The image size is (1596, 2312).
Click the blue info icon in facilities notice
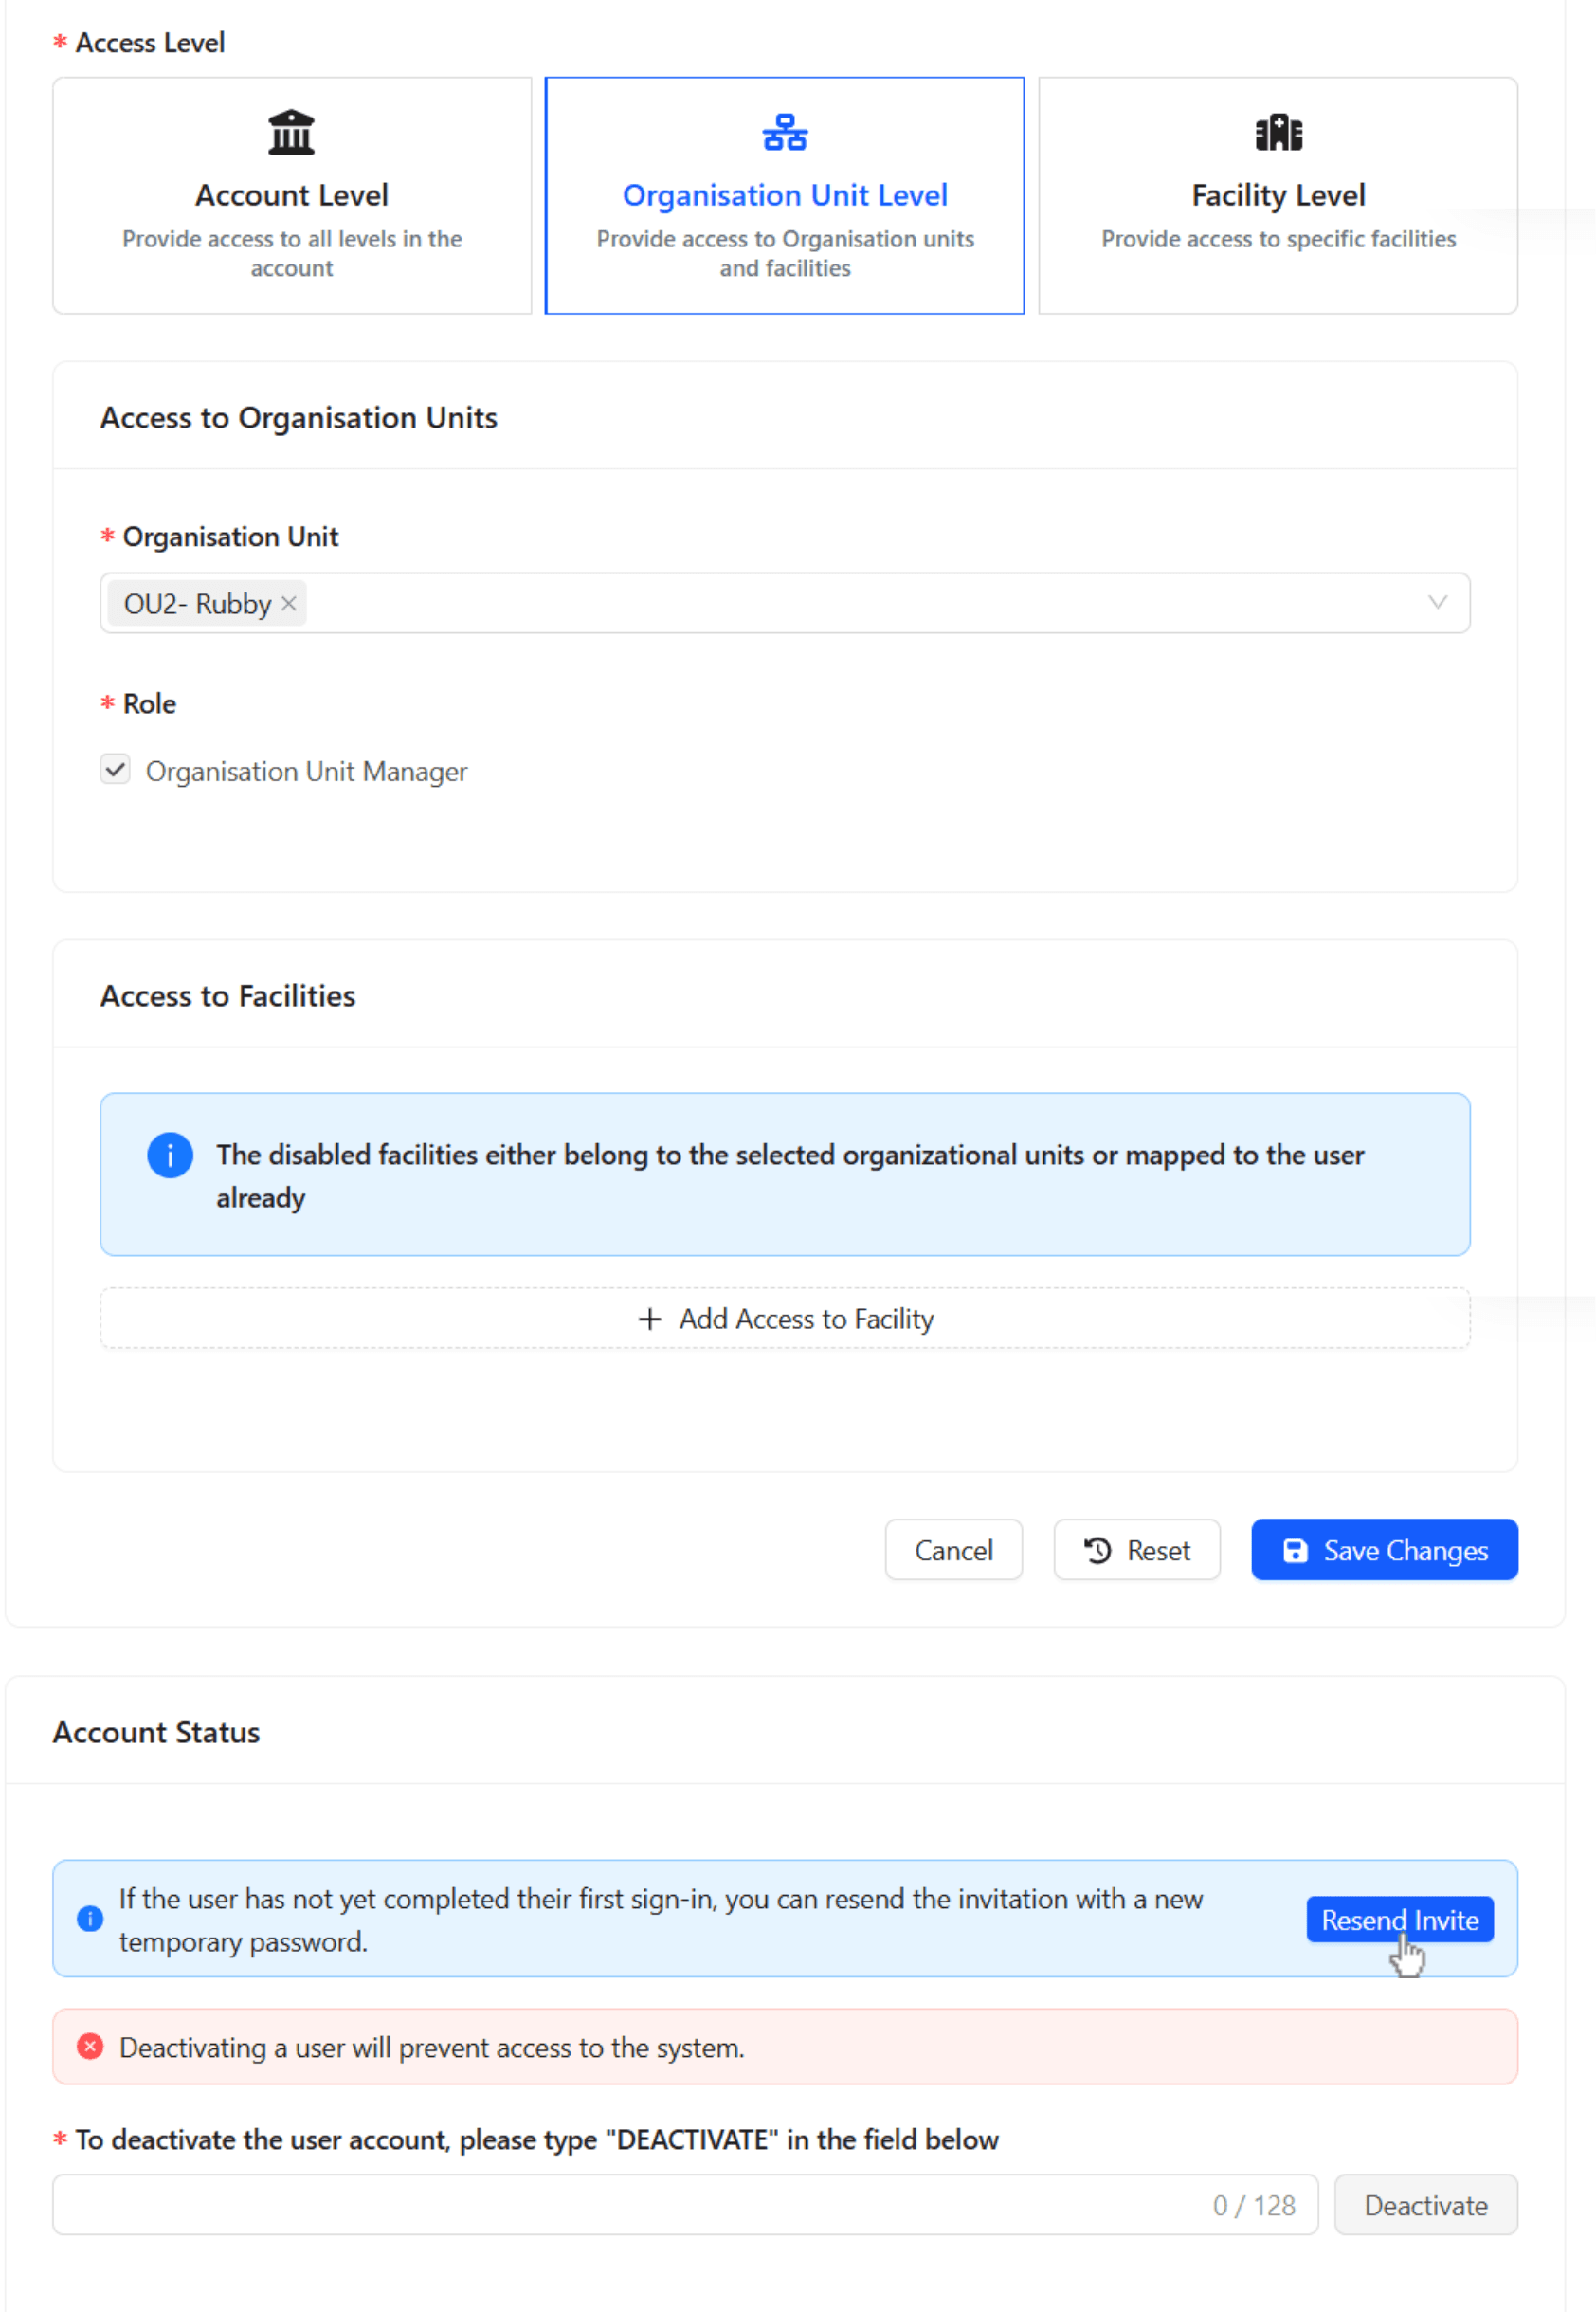170,1156
